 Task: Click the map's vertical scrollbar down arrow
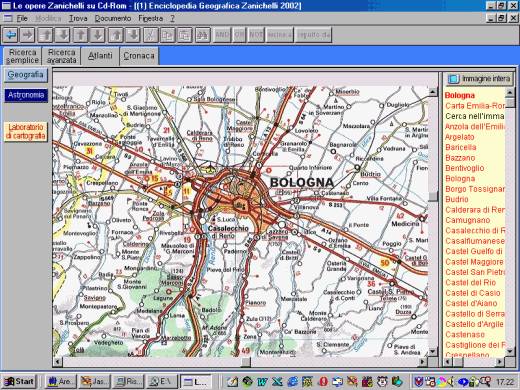pyautogui.click(x=433, y=351)
